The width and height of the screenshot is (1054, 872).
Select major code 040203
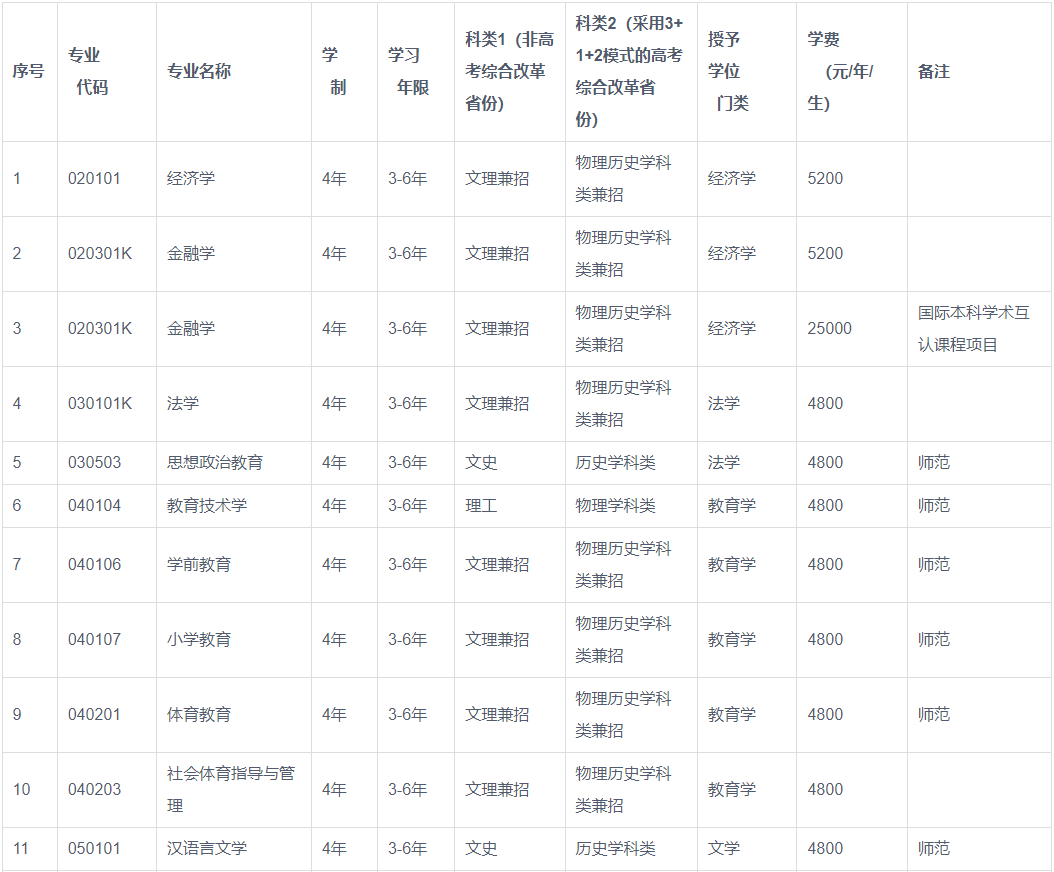point(95,789)
